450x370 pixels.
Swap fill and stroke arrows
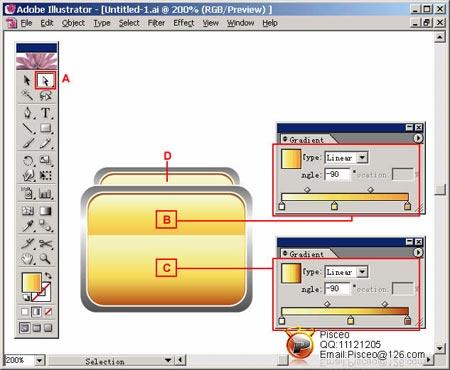click(49, 276)
